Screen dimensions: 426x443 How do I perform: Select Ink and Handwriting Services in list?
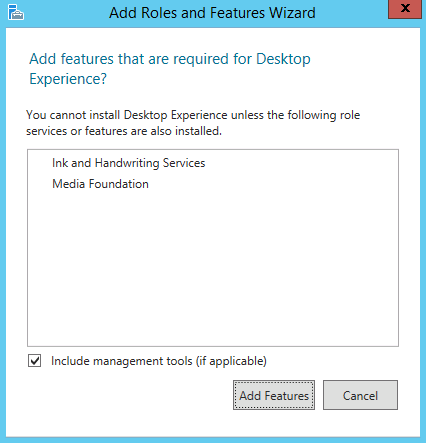129,163
